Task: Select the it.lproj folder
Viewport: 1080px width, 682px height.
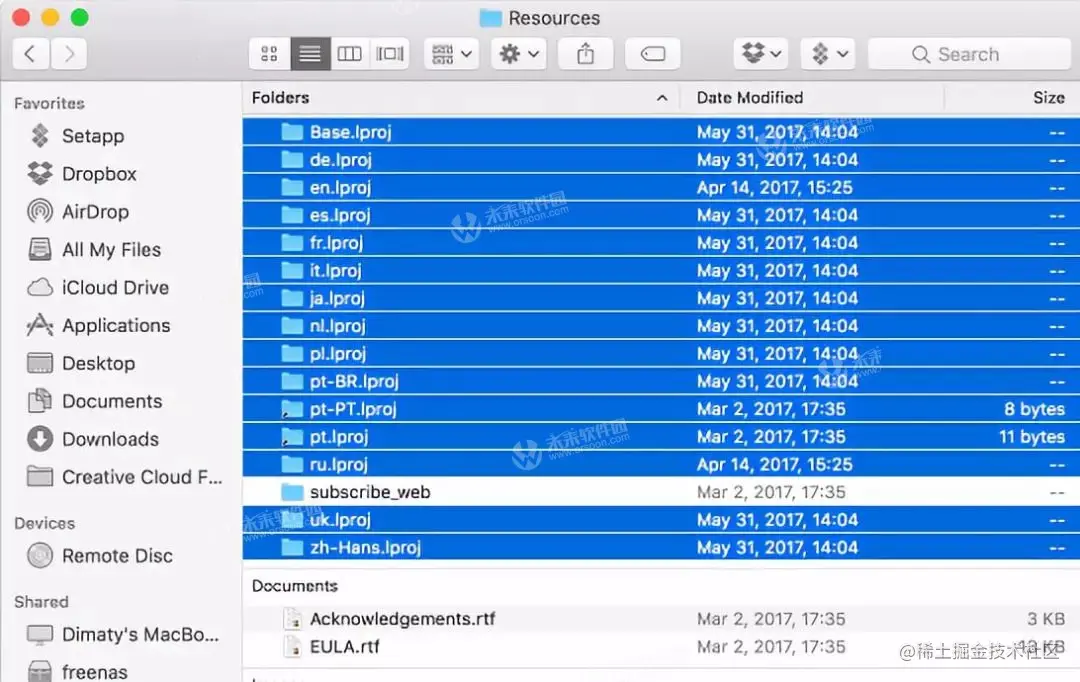Action: pos(661,270)
